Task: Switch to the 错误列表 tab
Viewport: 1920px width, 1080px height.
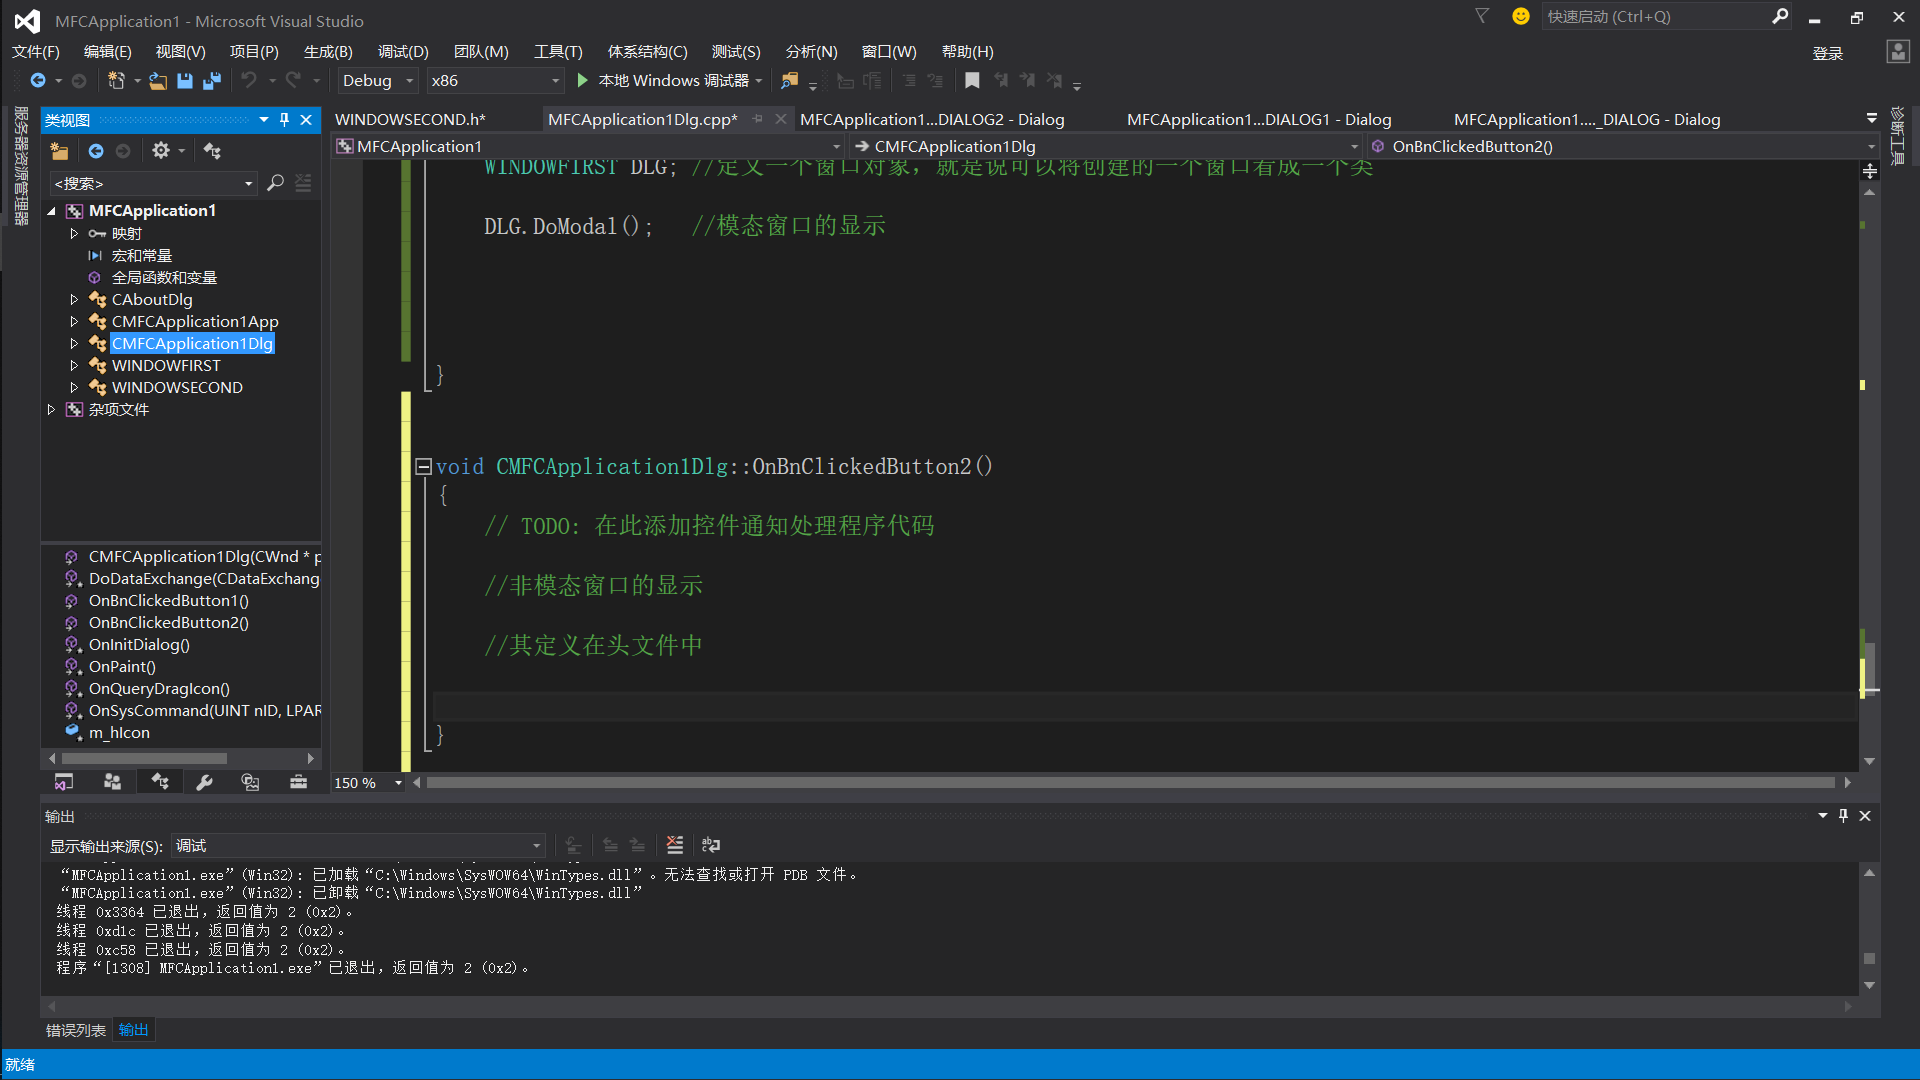Action: [x=76, y=1030]
